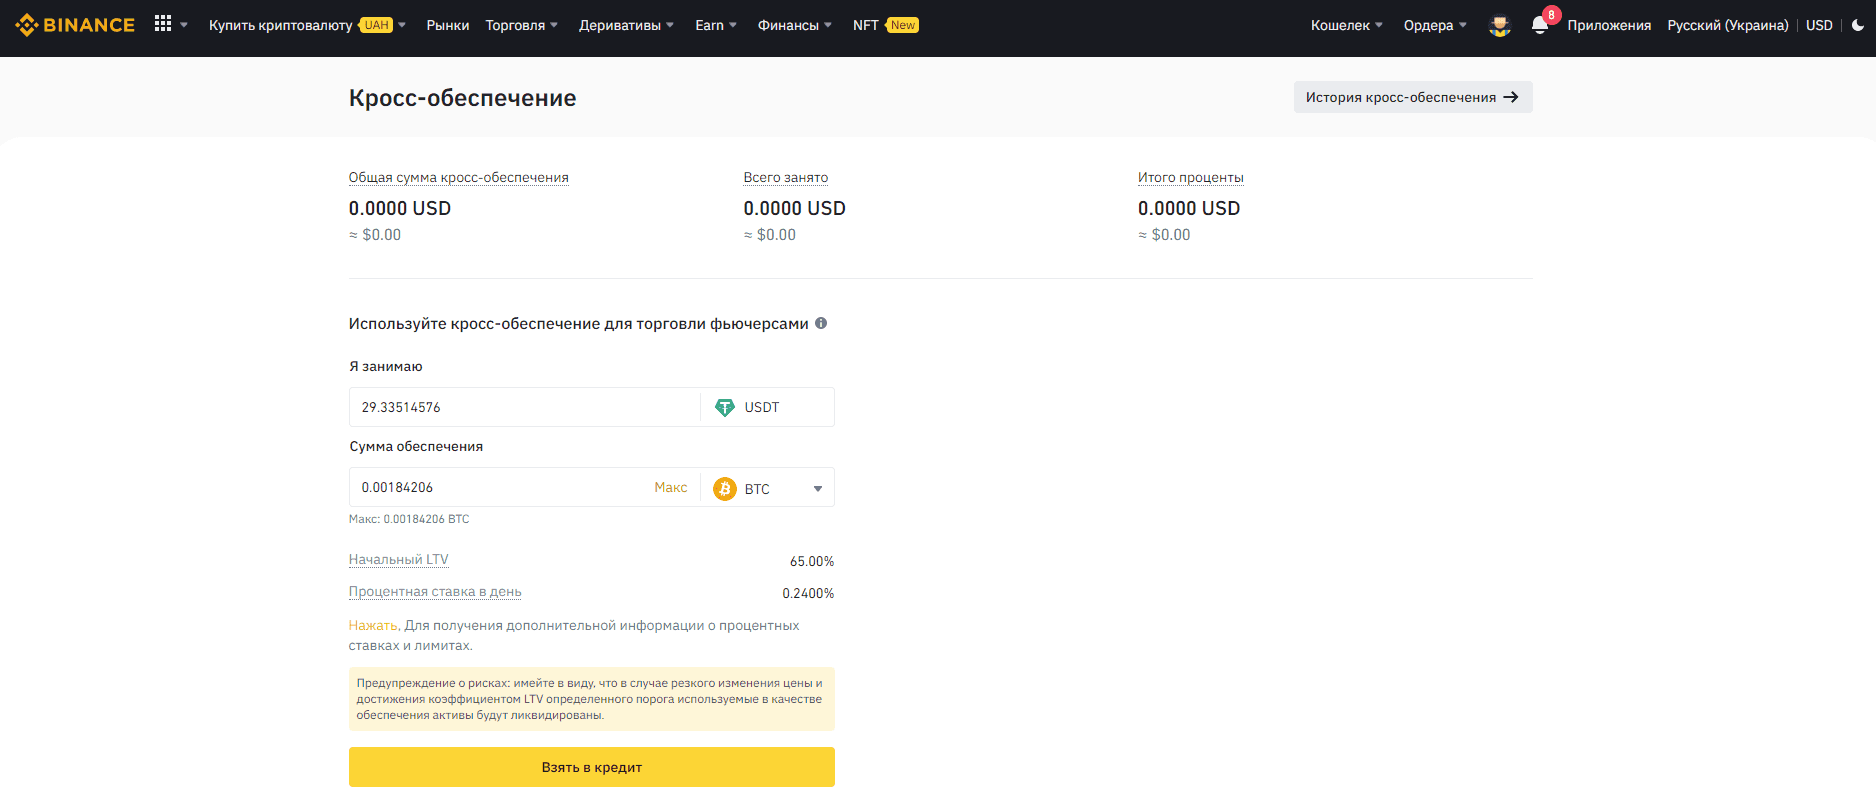Expand the Ордера dropdown

coord(1435,25)
